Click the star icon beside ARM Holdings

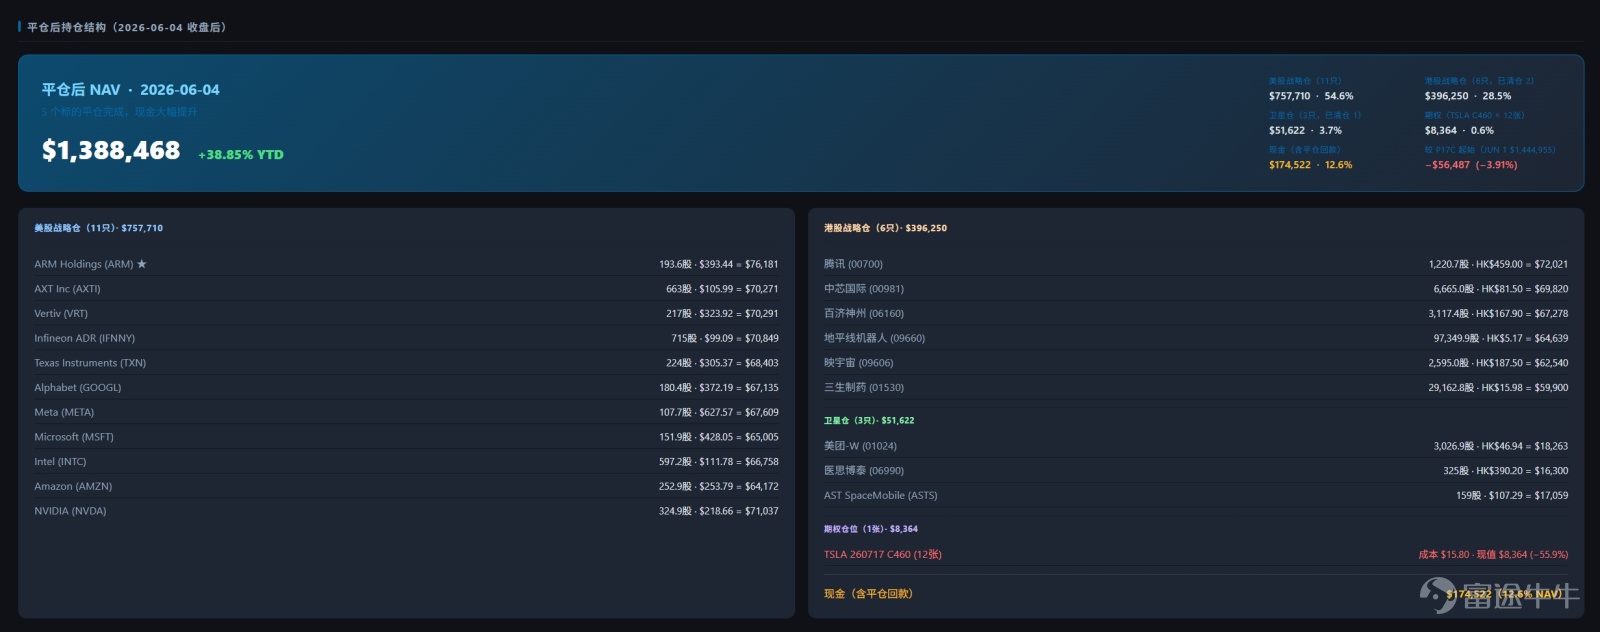142,264
